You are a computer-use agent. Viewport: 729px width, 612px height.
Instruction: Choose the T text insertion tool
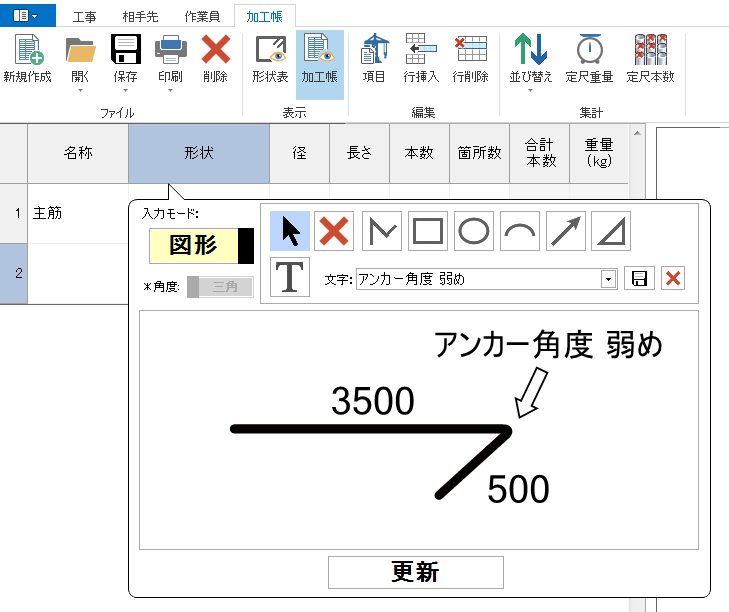tap(290, 277)
